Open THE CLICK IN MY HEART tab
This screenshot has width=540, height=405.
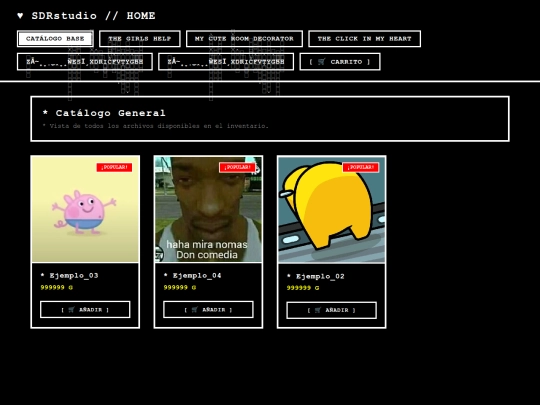(364, 39)
